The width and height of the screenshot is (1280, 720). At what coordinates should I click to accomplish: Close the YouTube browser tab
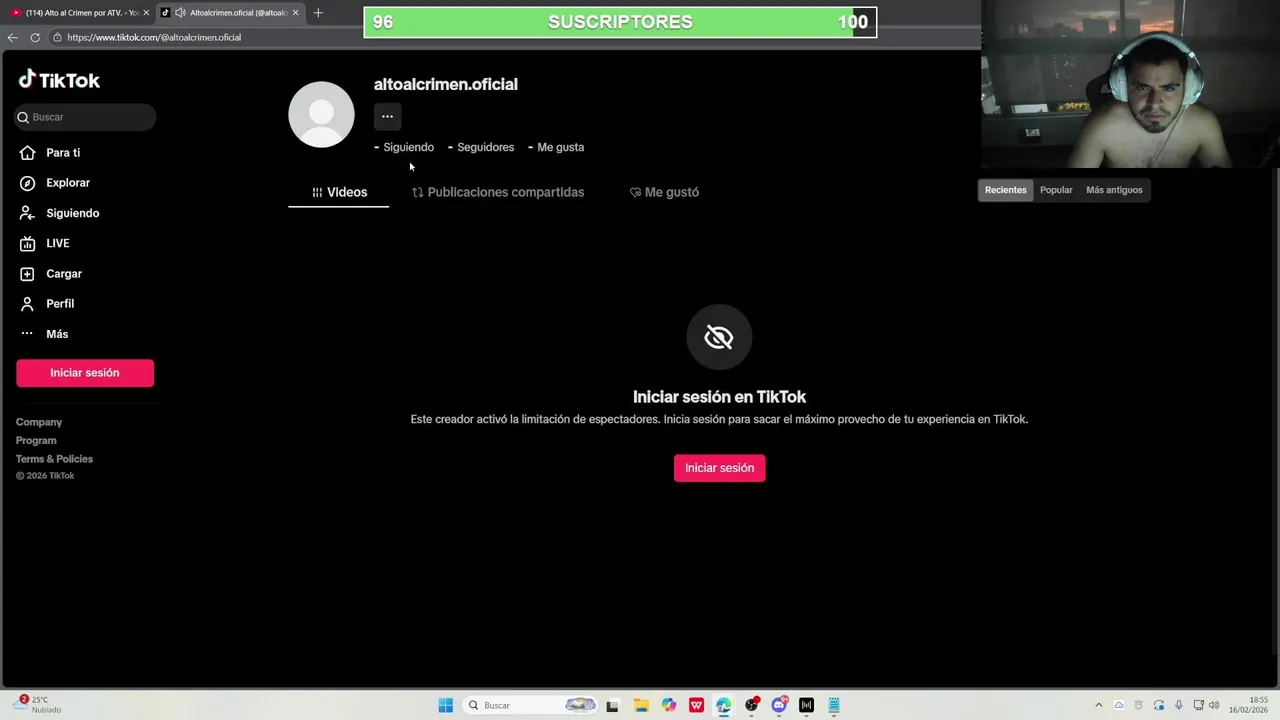(x=146, y=13)
